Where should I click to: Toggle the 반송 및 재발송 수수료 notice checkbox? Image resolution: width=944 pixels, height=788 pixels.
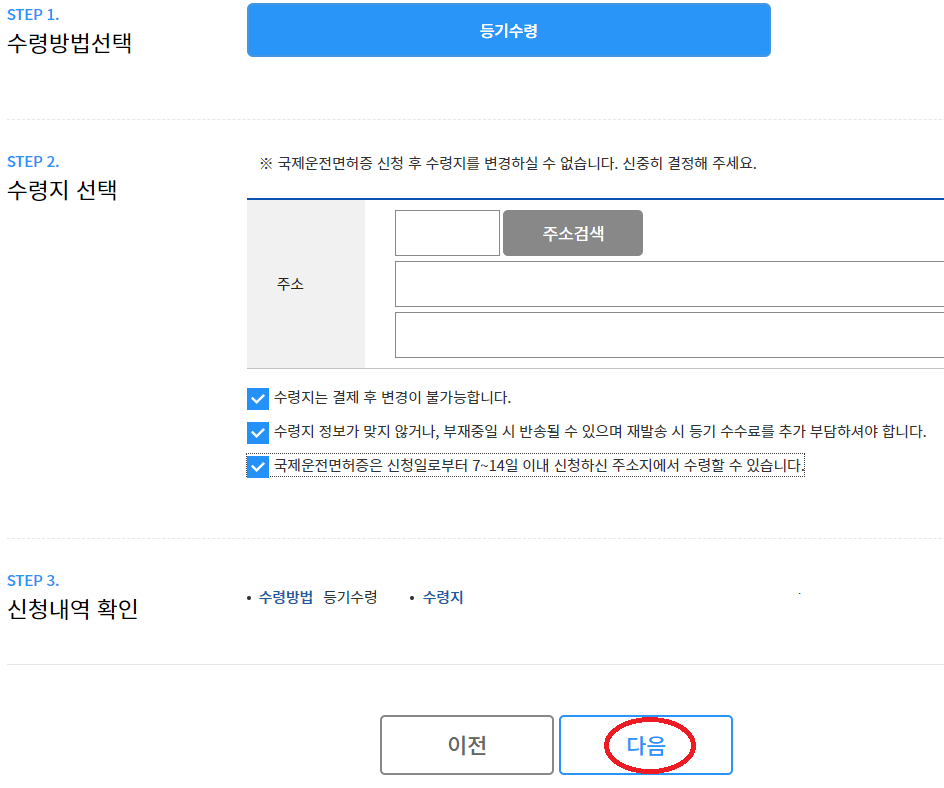258,432
